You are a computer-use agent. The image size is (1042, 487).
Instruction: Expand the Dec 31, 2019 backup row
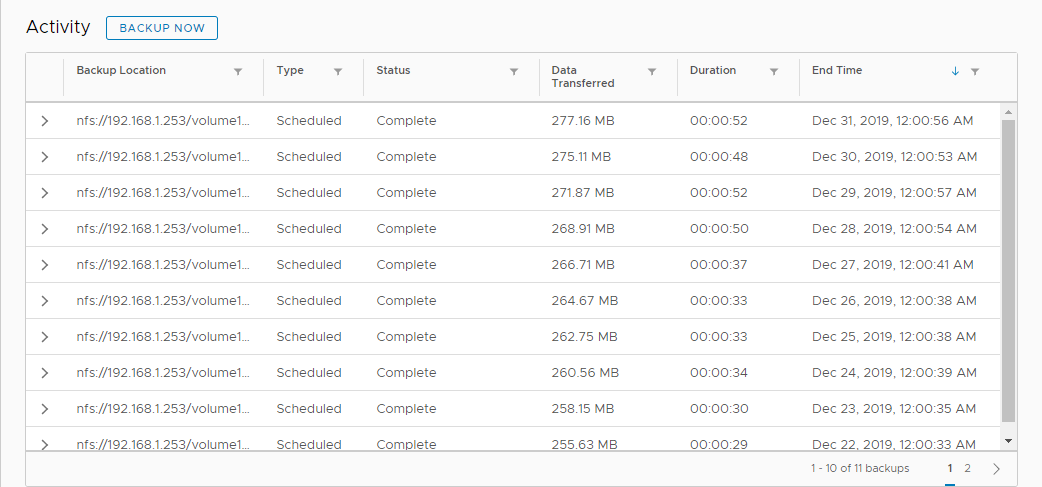(x=44, y=121)
